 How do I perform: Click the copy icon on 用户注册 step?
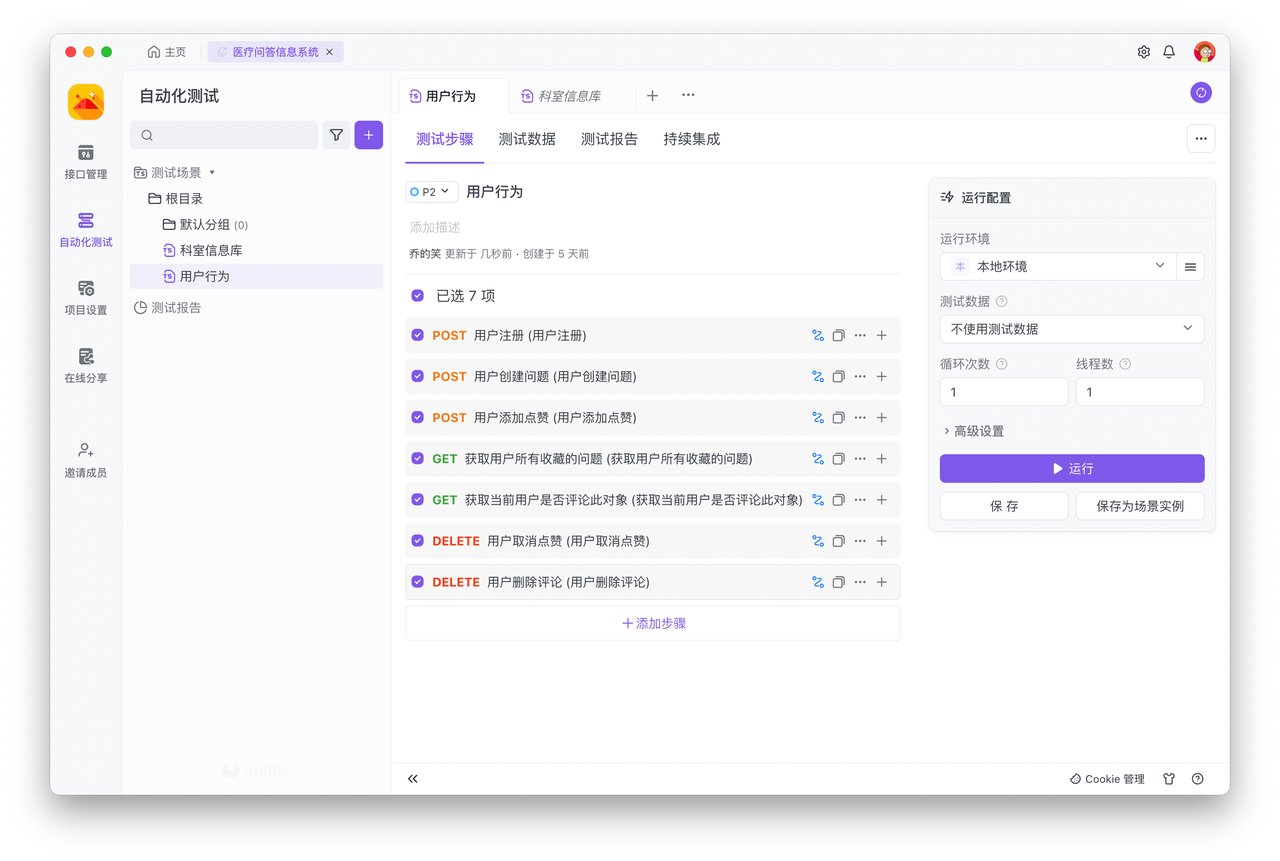(x=839, y=336)
